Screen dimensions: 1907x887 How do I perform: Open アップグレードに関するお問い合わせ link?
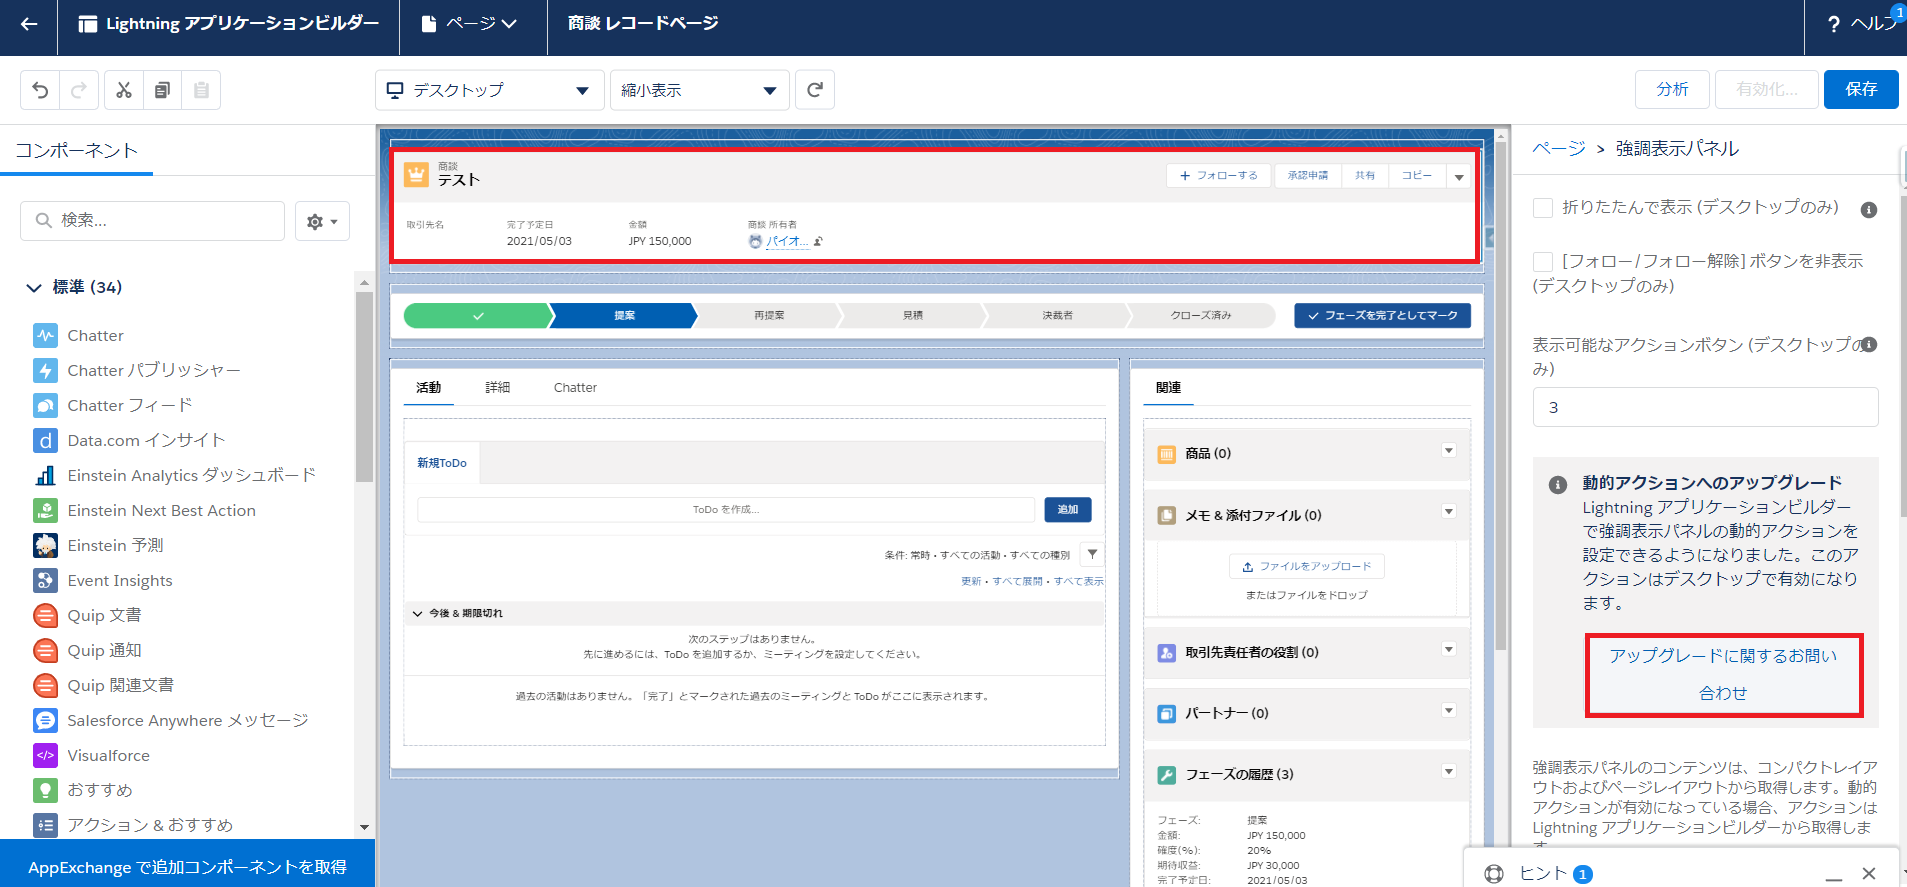(x=1723, y=675)
